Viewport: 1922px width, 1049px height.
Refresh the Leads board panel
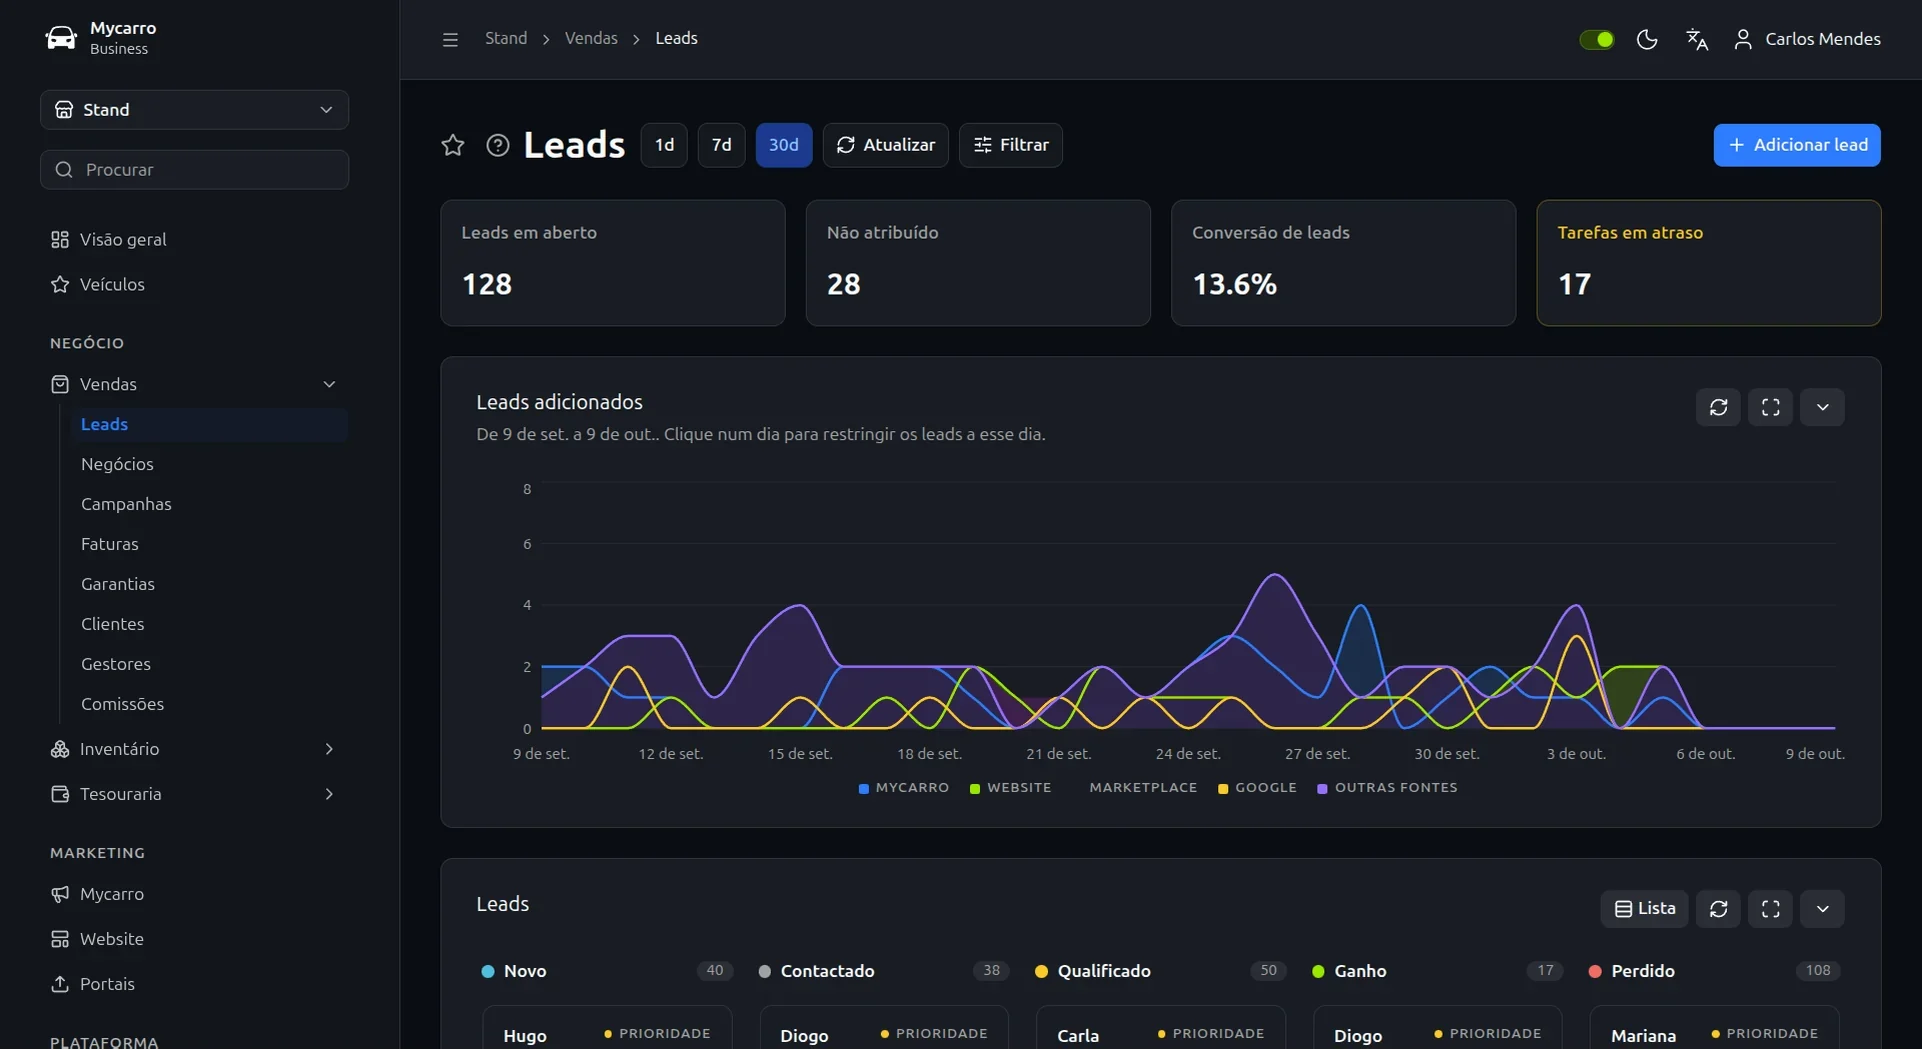click(1718, 909)
